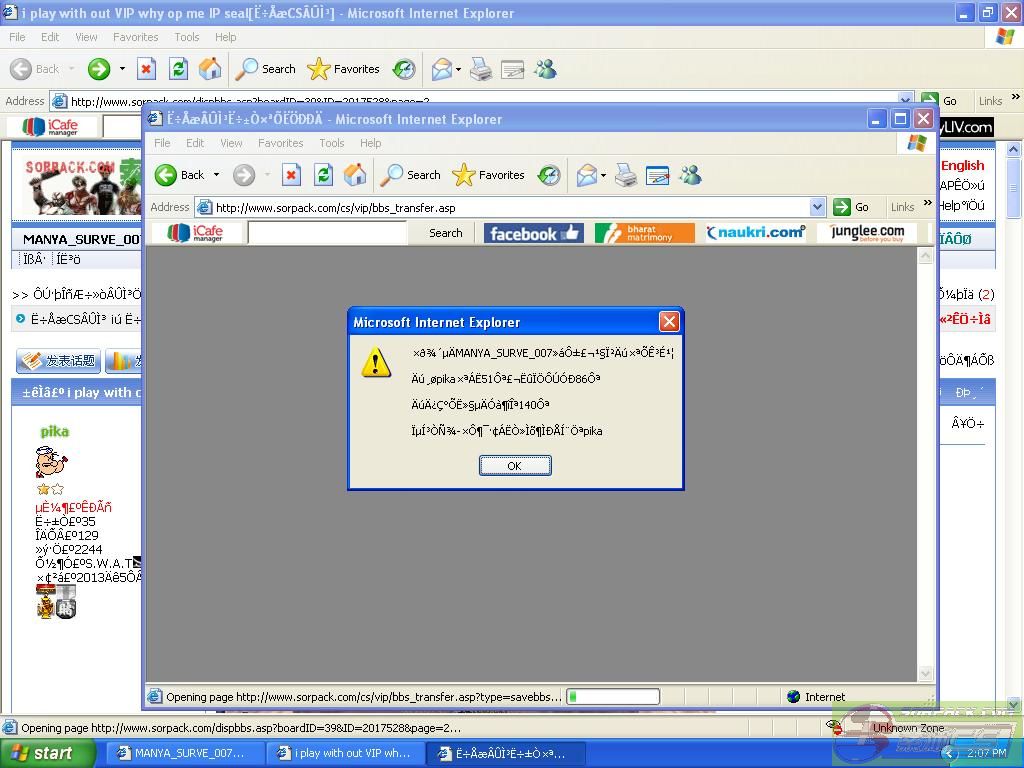
Task: Click the naukri.com toolbar link
Action: 755,233
